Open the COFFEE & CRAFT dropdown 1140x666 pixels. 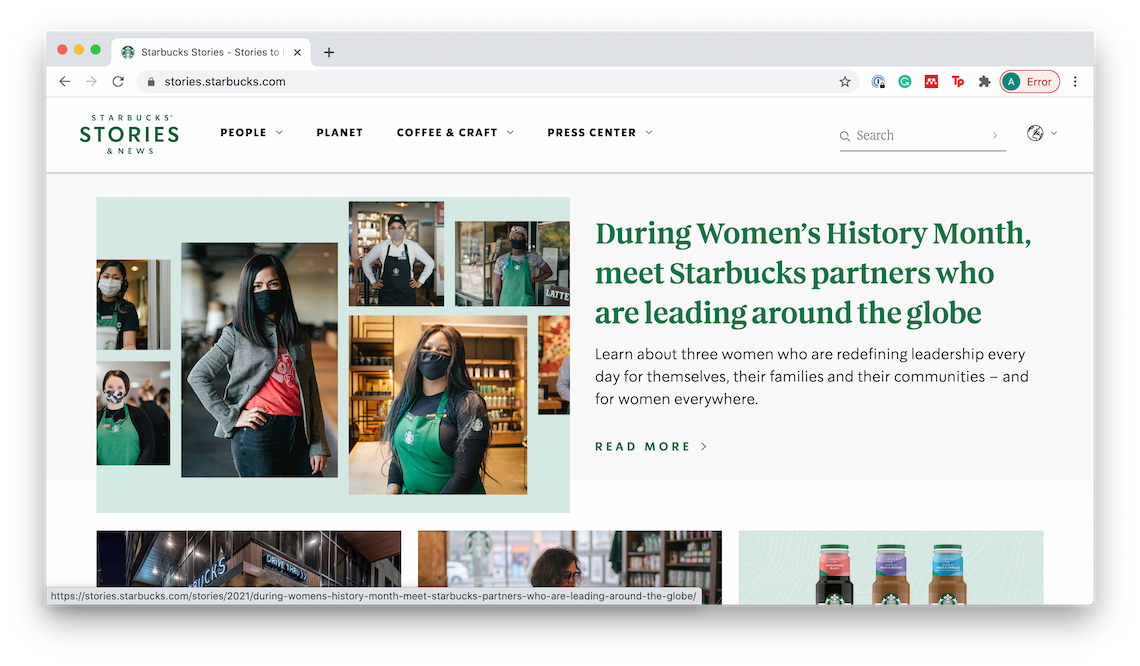coord(455,132)
